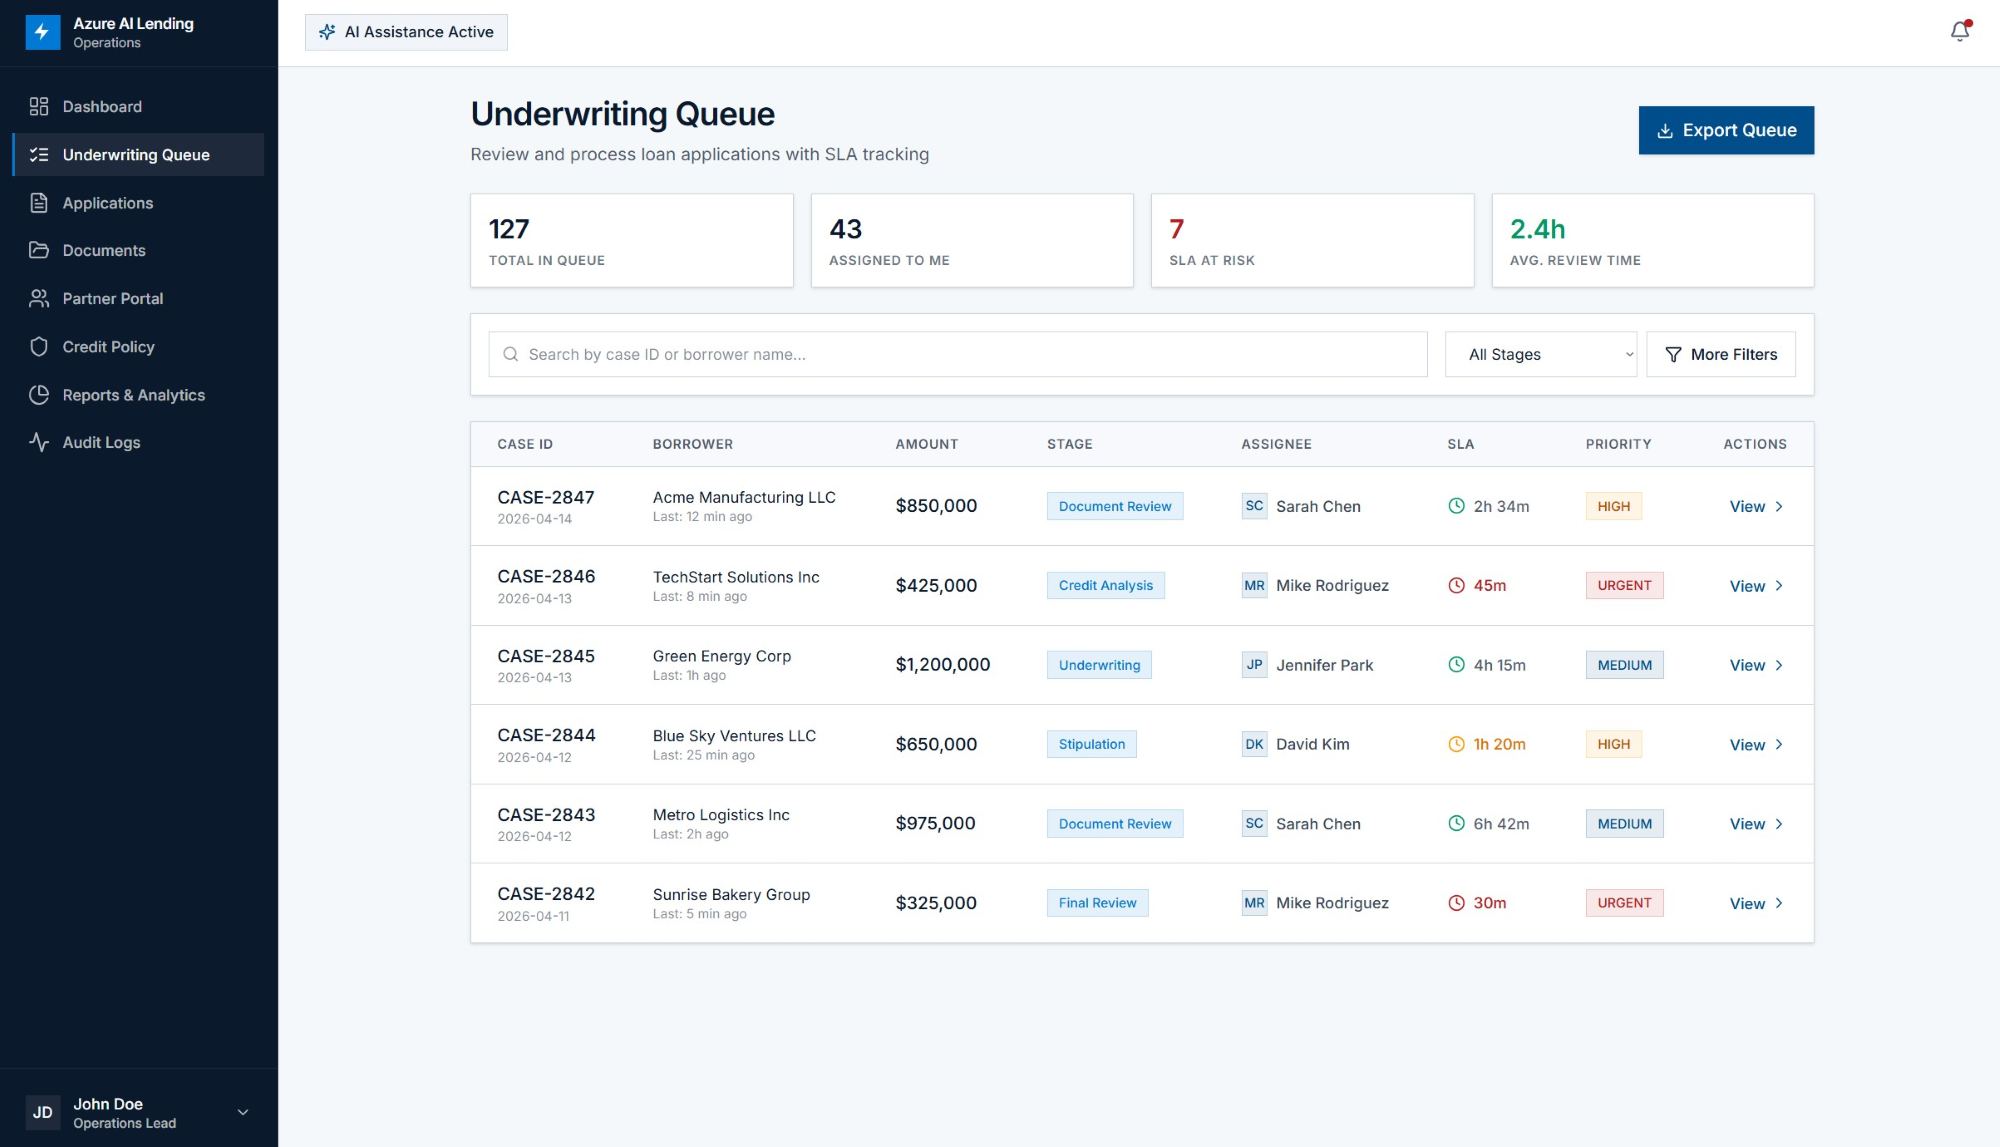Click the Assigned To Me card
Screen dimensions: 2000x1147
tap(972, 240)
